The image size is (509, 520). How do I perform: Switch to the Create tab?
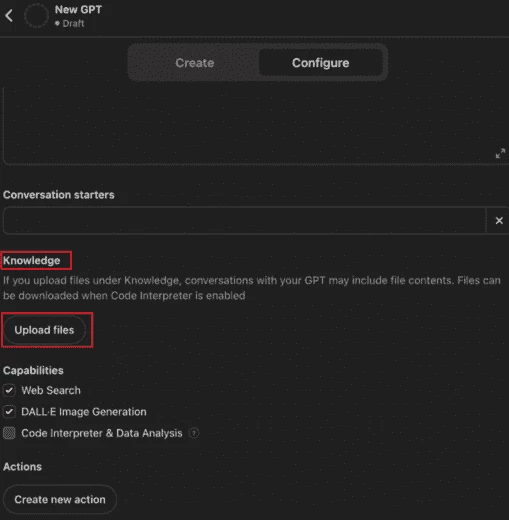195,63
